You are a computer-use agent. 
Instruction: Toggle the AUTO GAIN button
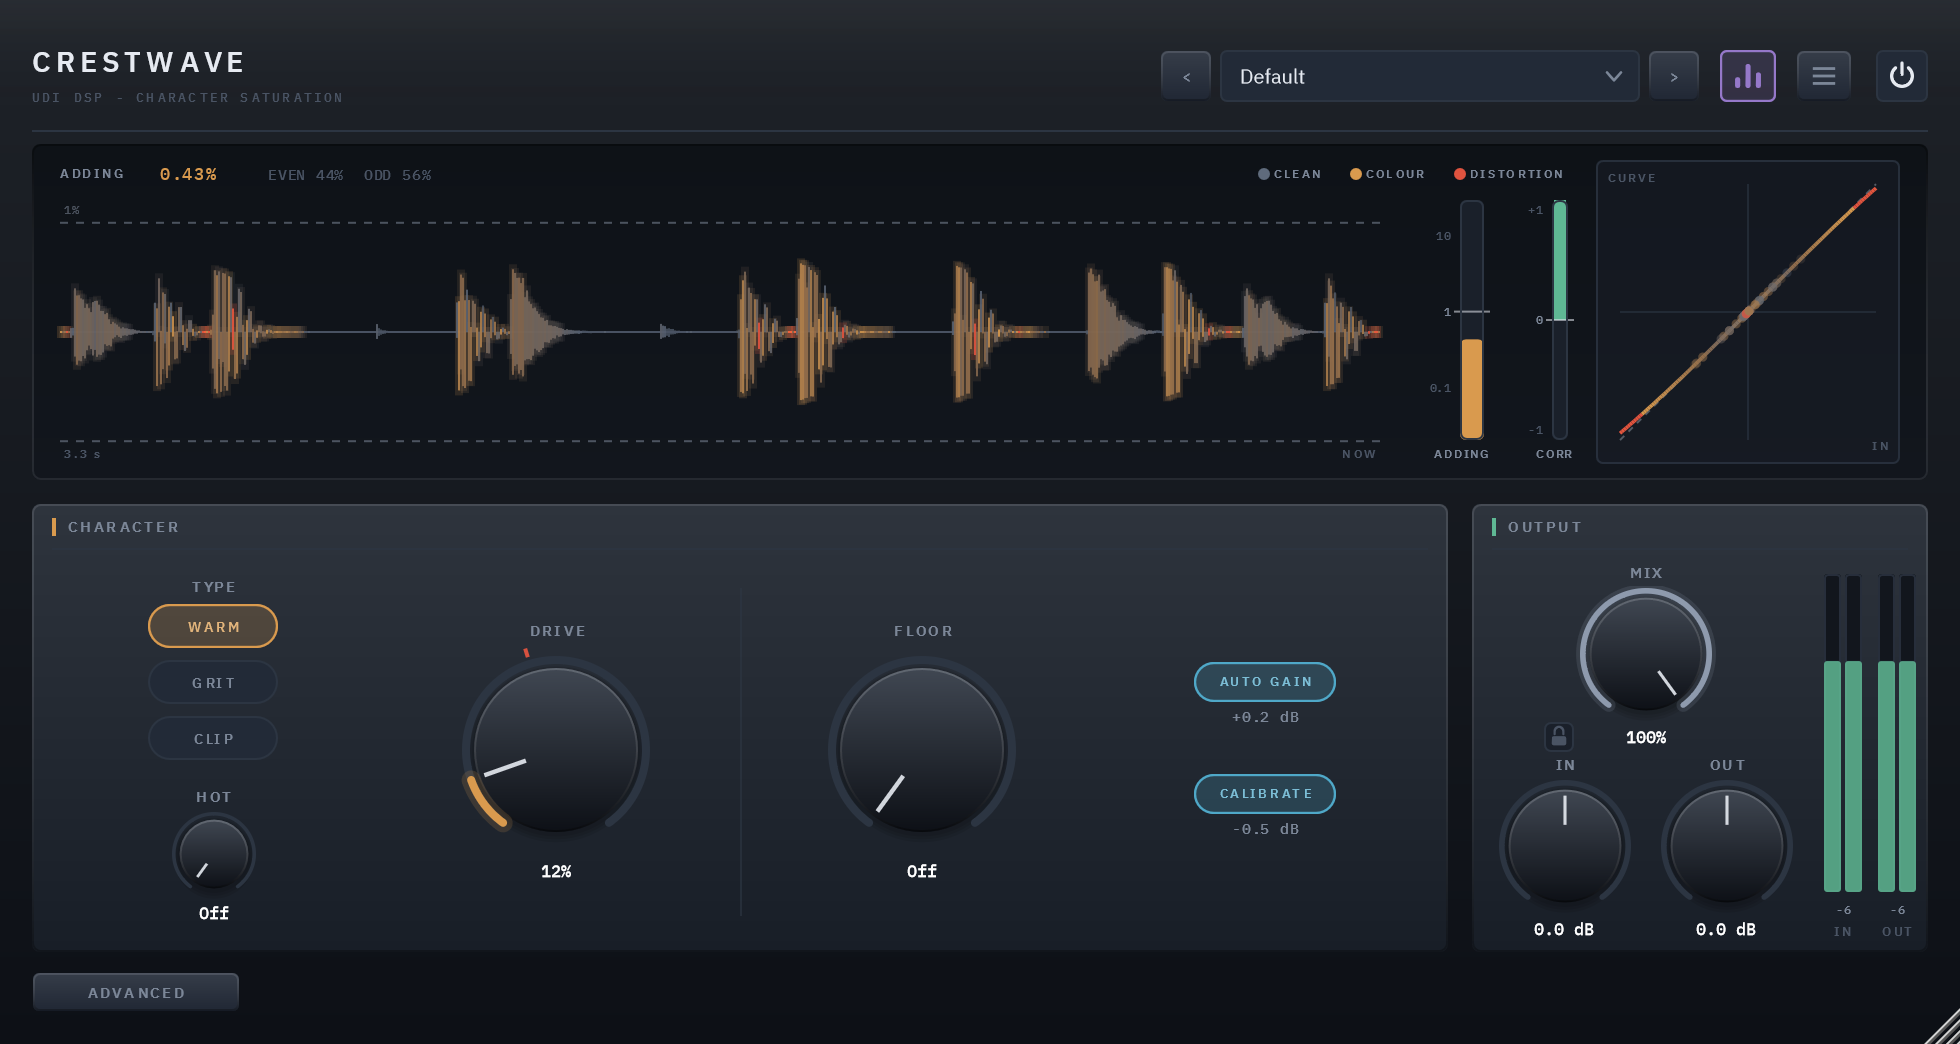coord(1265,681)
